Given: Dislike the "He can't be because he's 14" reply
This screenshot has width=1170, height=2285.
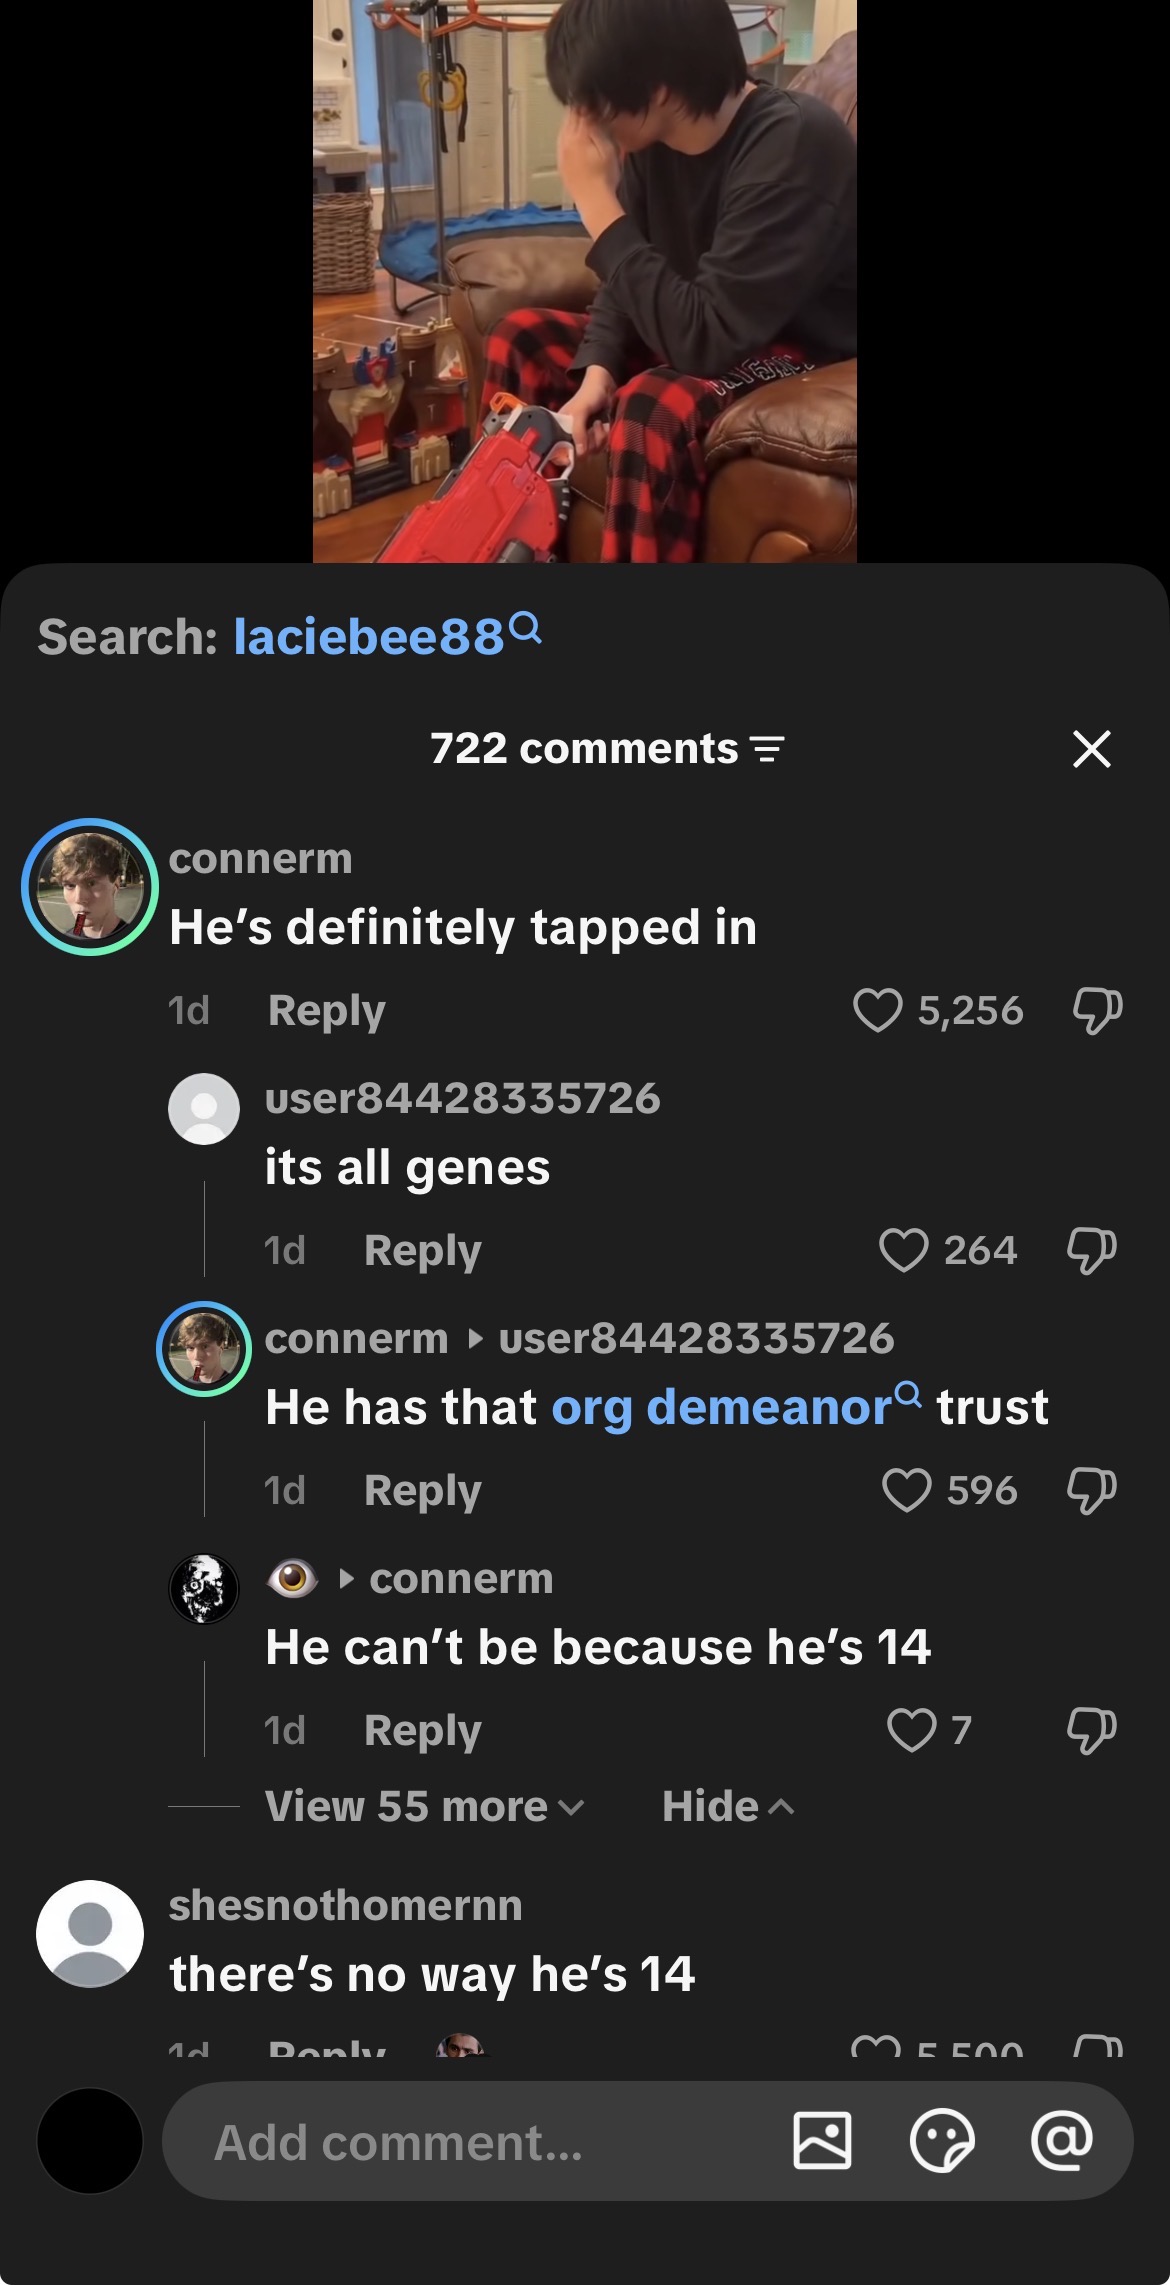Looking at the screenshot, I should [x=1091, y=1731].
